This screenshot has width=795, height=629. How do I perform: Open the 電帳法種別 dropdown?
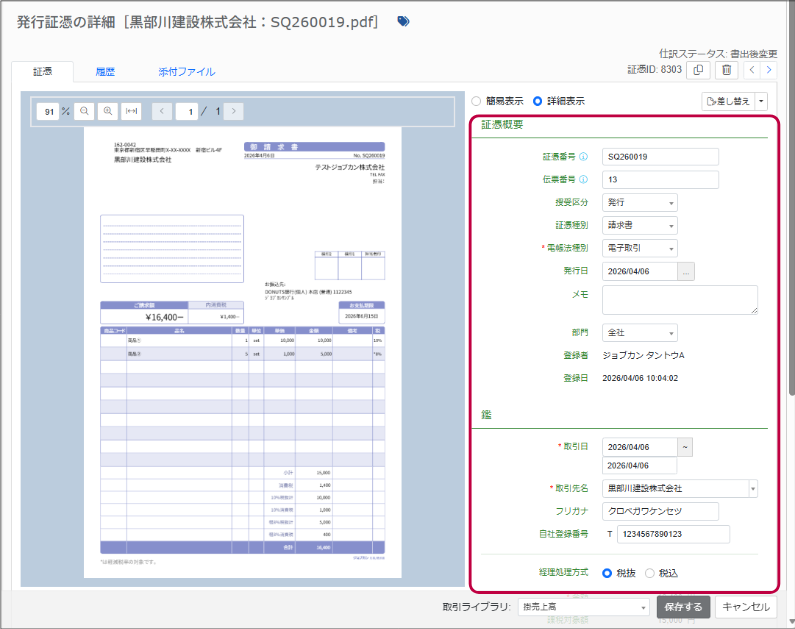point(640,248)
